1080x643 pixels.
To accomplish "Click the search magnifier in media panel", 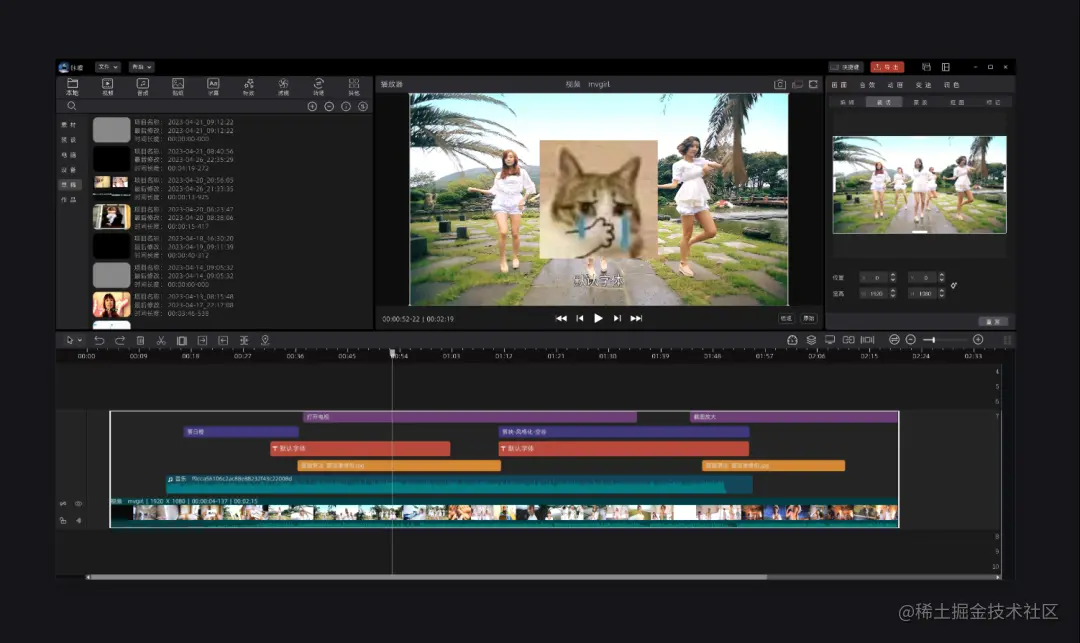I will click(x=72, y=106).
